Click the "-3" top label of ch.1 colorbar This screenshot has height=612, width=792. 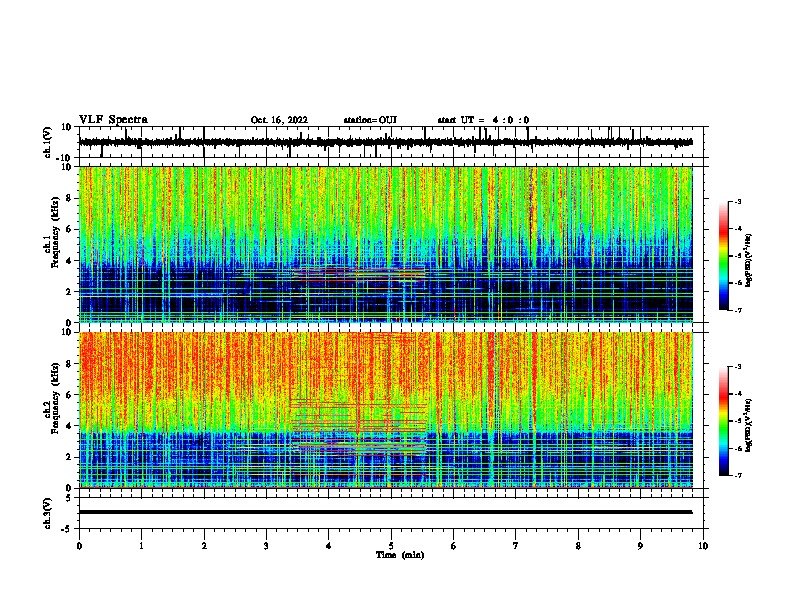point(737,201)
